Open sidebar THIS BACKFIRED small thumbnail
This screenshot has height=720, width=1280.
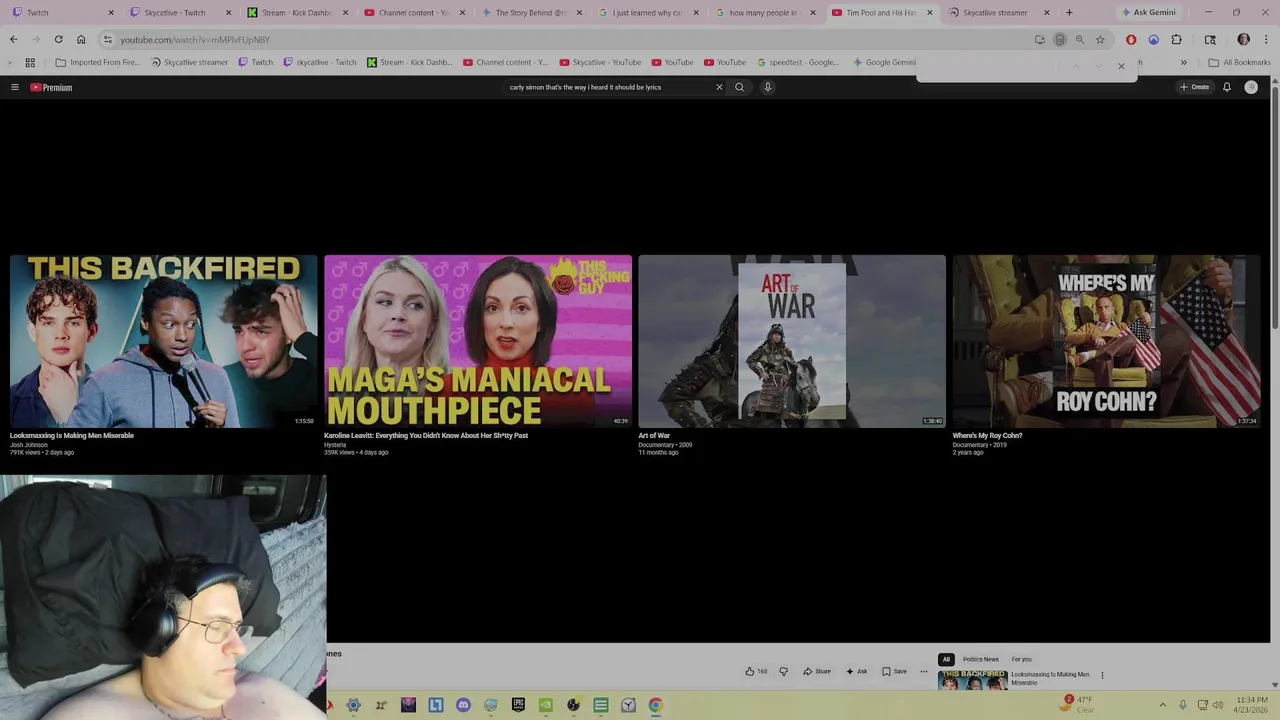[x=972, y=680]
